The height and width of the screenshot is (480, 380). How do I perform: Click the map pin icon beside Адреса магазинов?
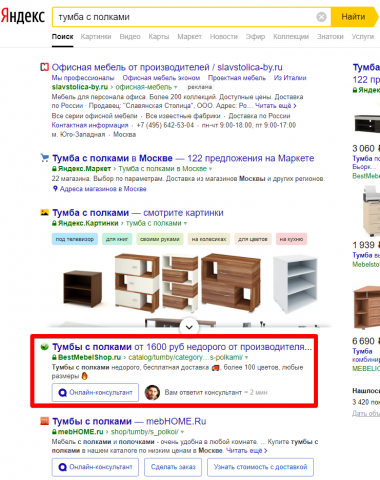(x=55, y=189)
